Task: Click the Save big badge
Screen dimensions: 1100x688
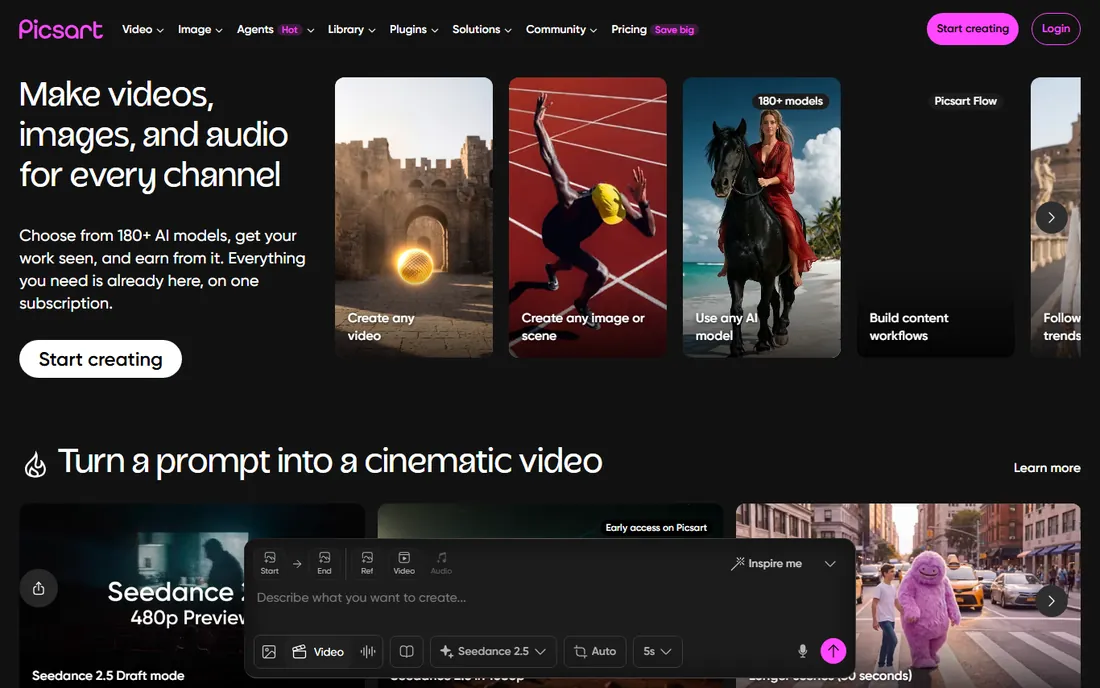Action: tap(674, 29)
